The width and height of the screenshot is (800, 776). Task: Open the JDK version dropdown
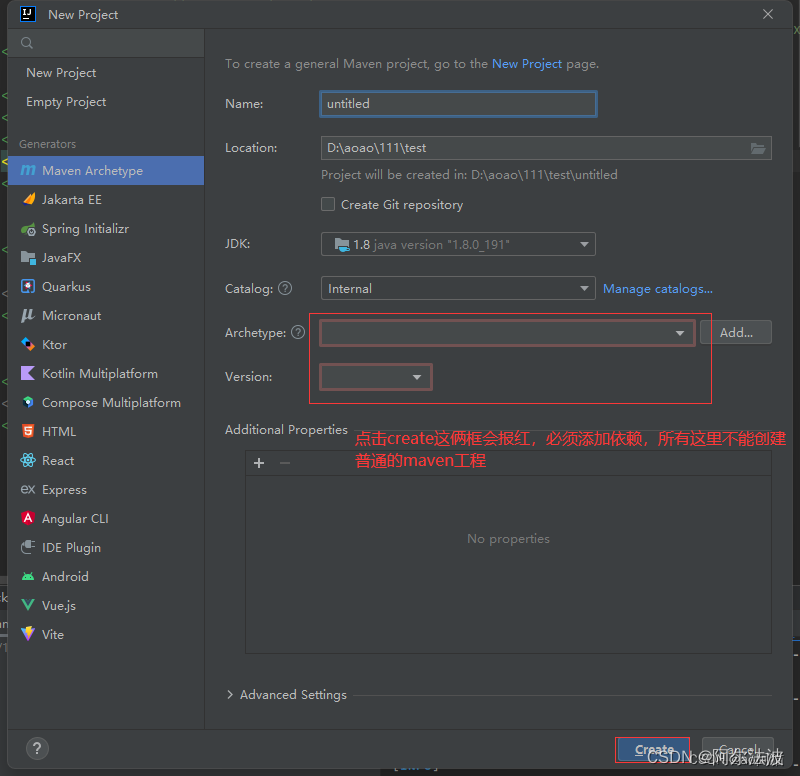[458, 244]
